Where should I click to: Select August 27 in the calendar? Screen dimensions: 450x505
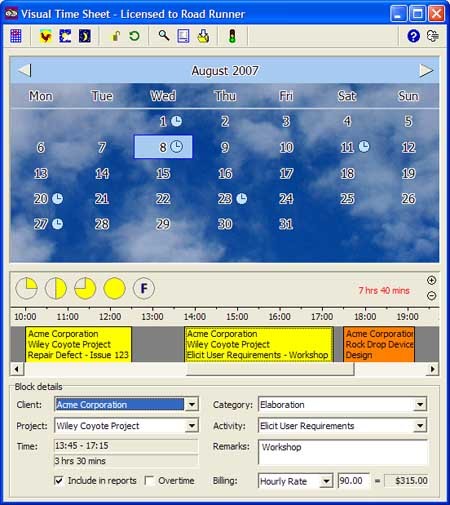click(41, 224)
